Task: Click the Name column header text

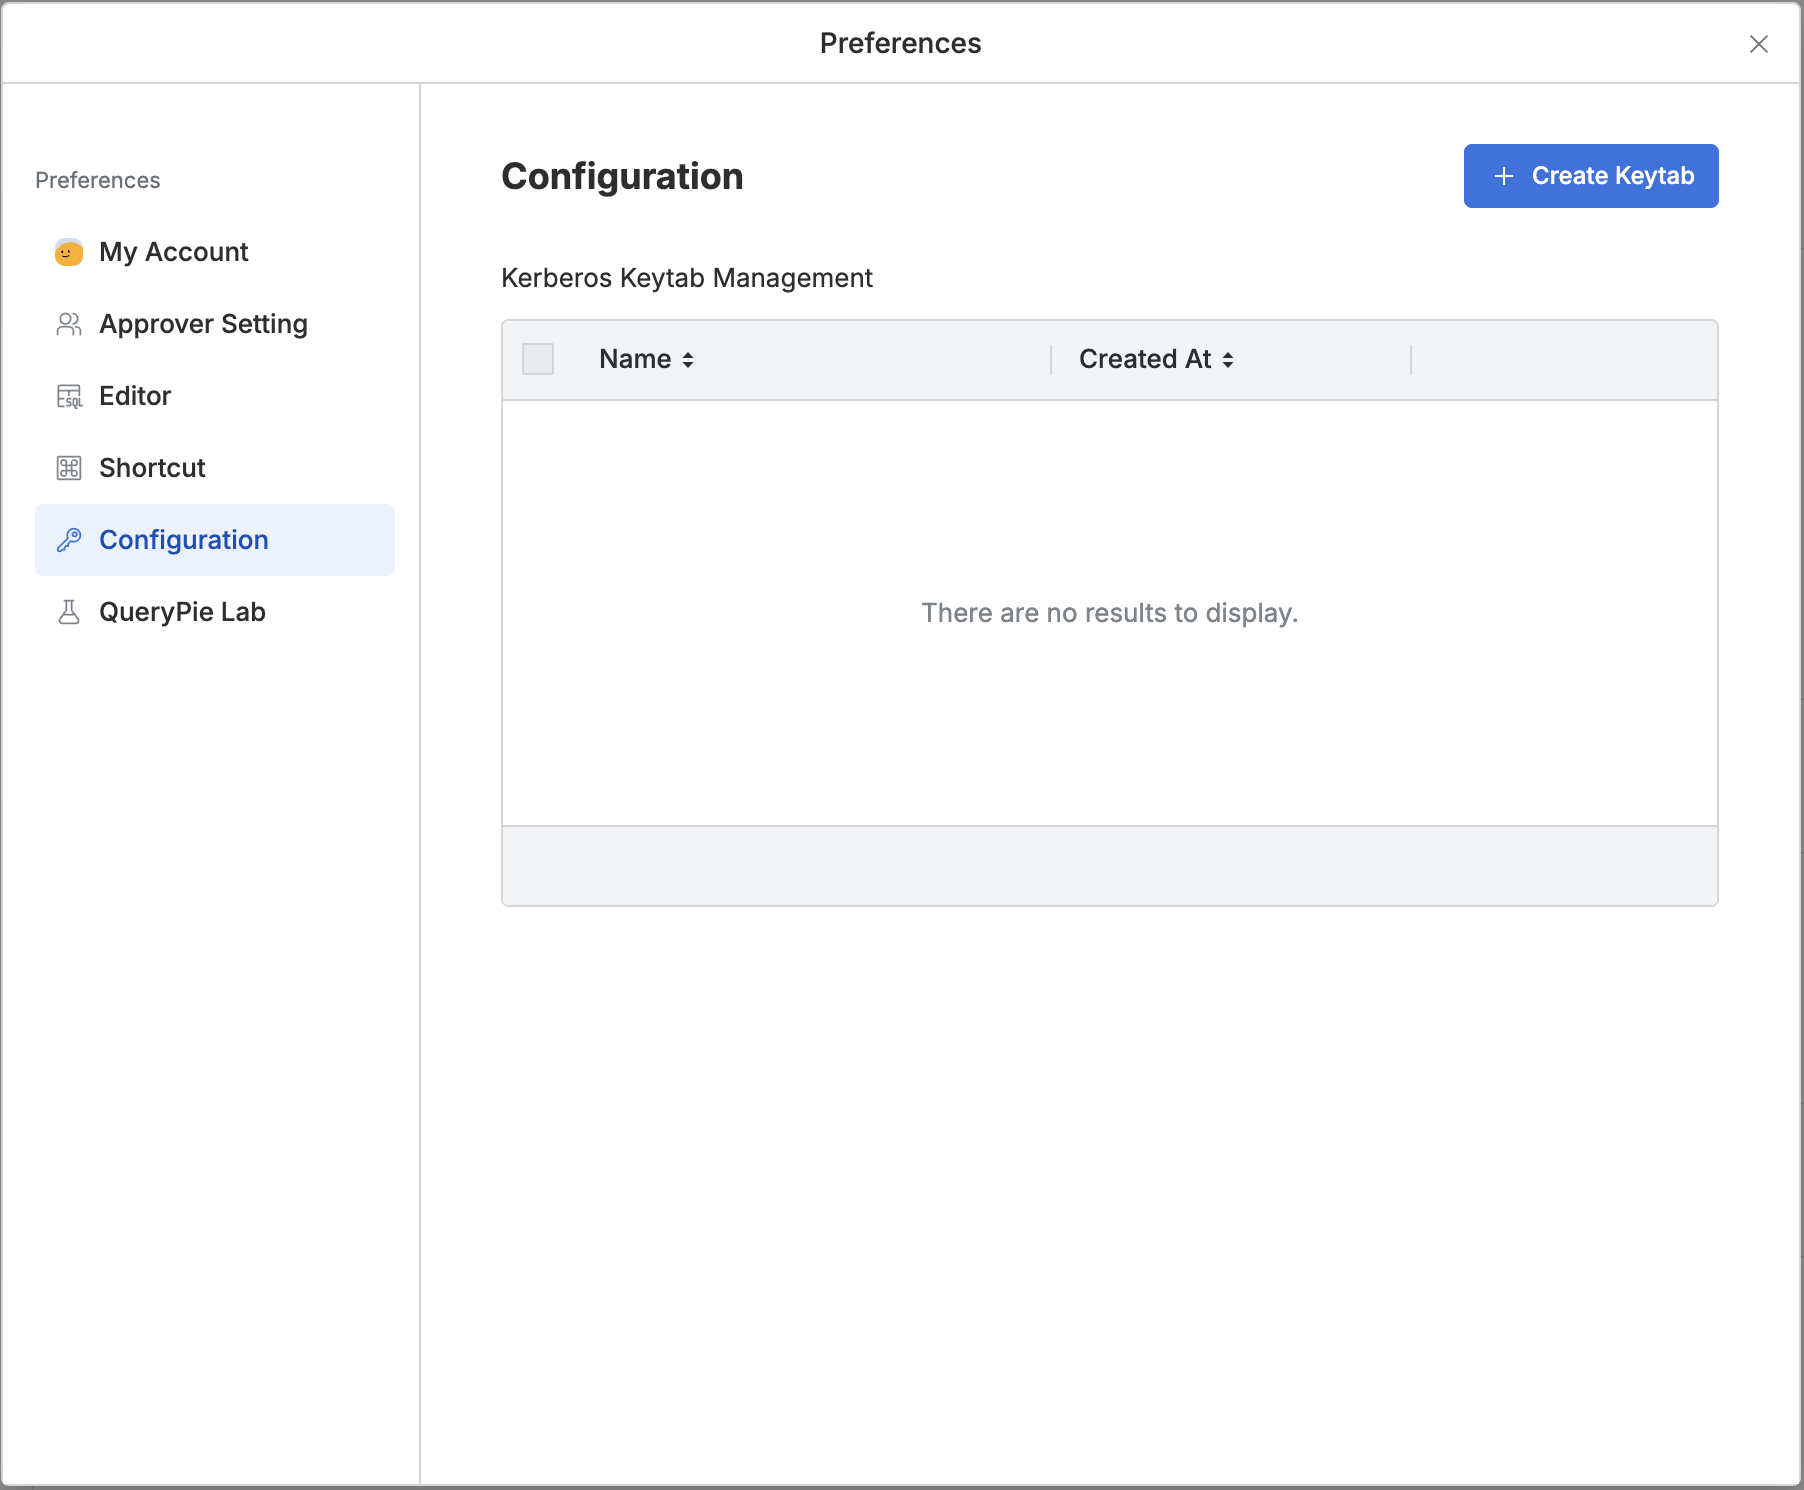Action: (x=635, y=359)
